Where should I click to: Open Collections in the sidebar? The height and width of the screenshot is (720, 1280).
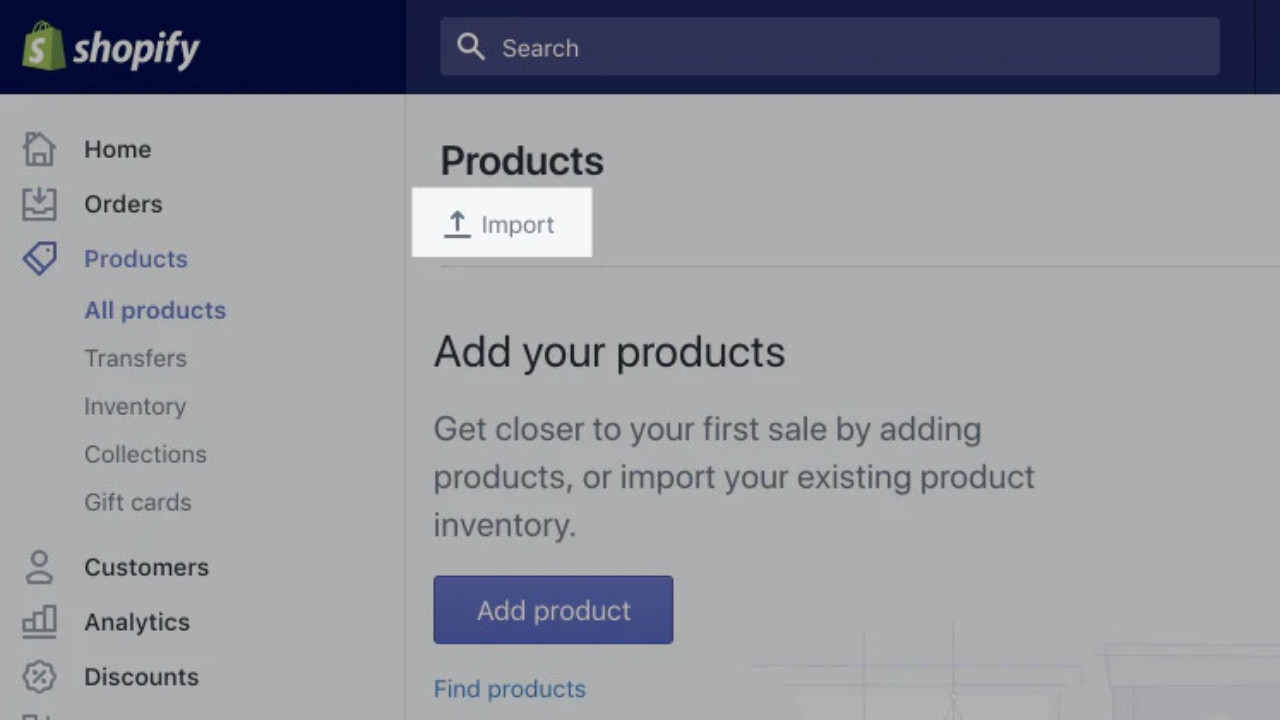pos(145,454)
